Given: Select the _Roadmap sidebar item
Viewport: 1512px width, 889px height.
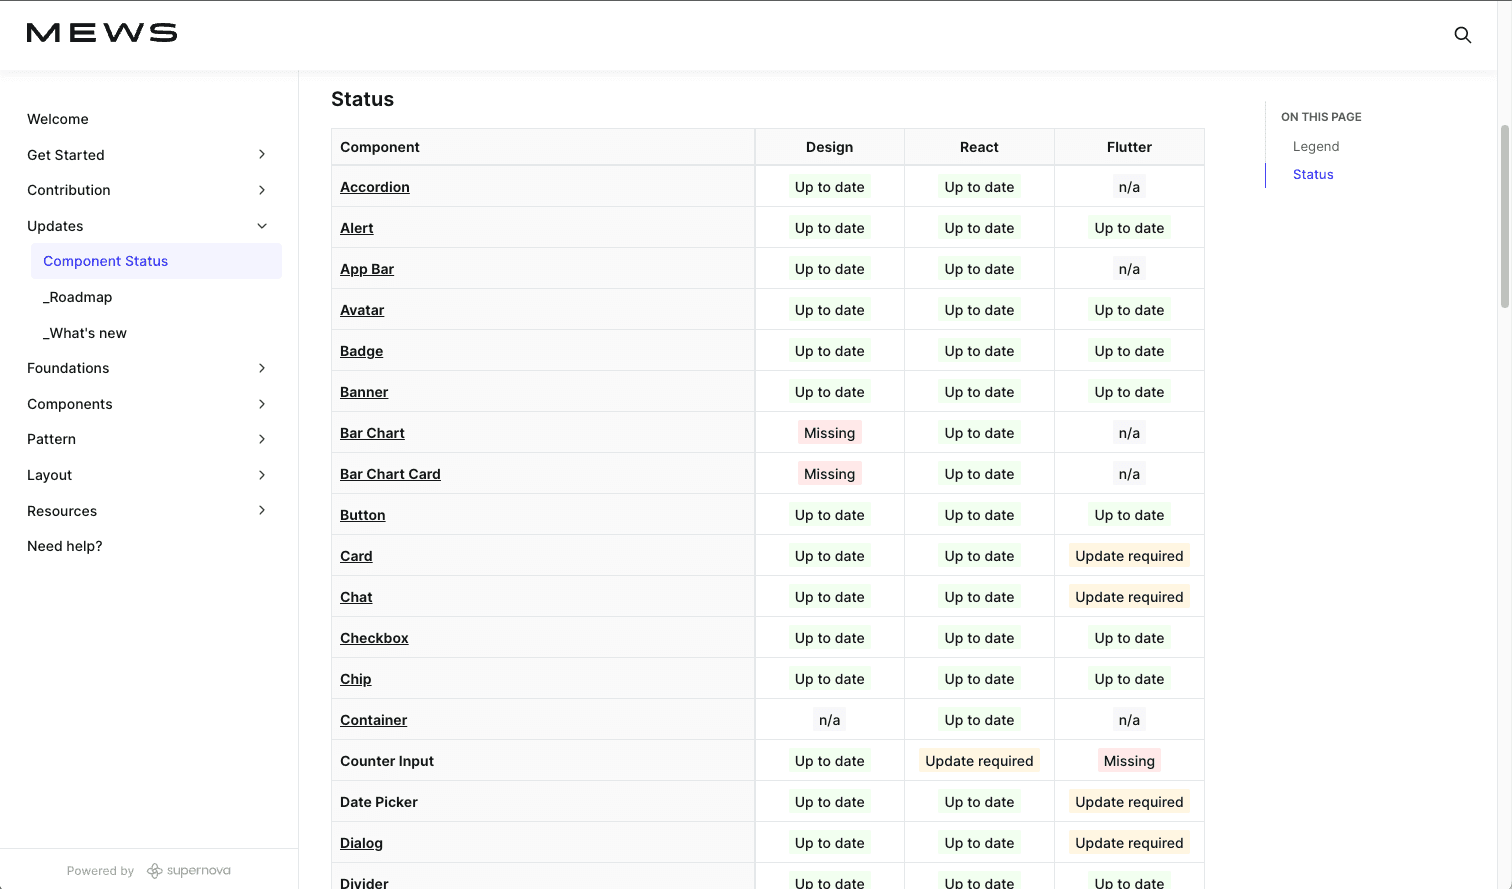Looking at the screenshot, I should pos(78,297).
